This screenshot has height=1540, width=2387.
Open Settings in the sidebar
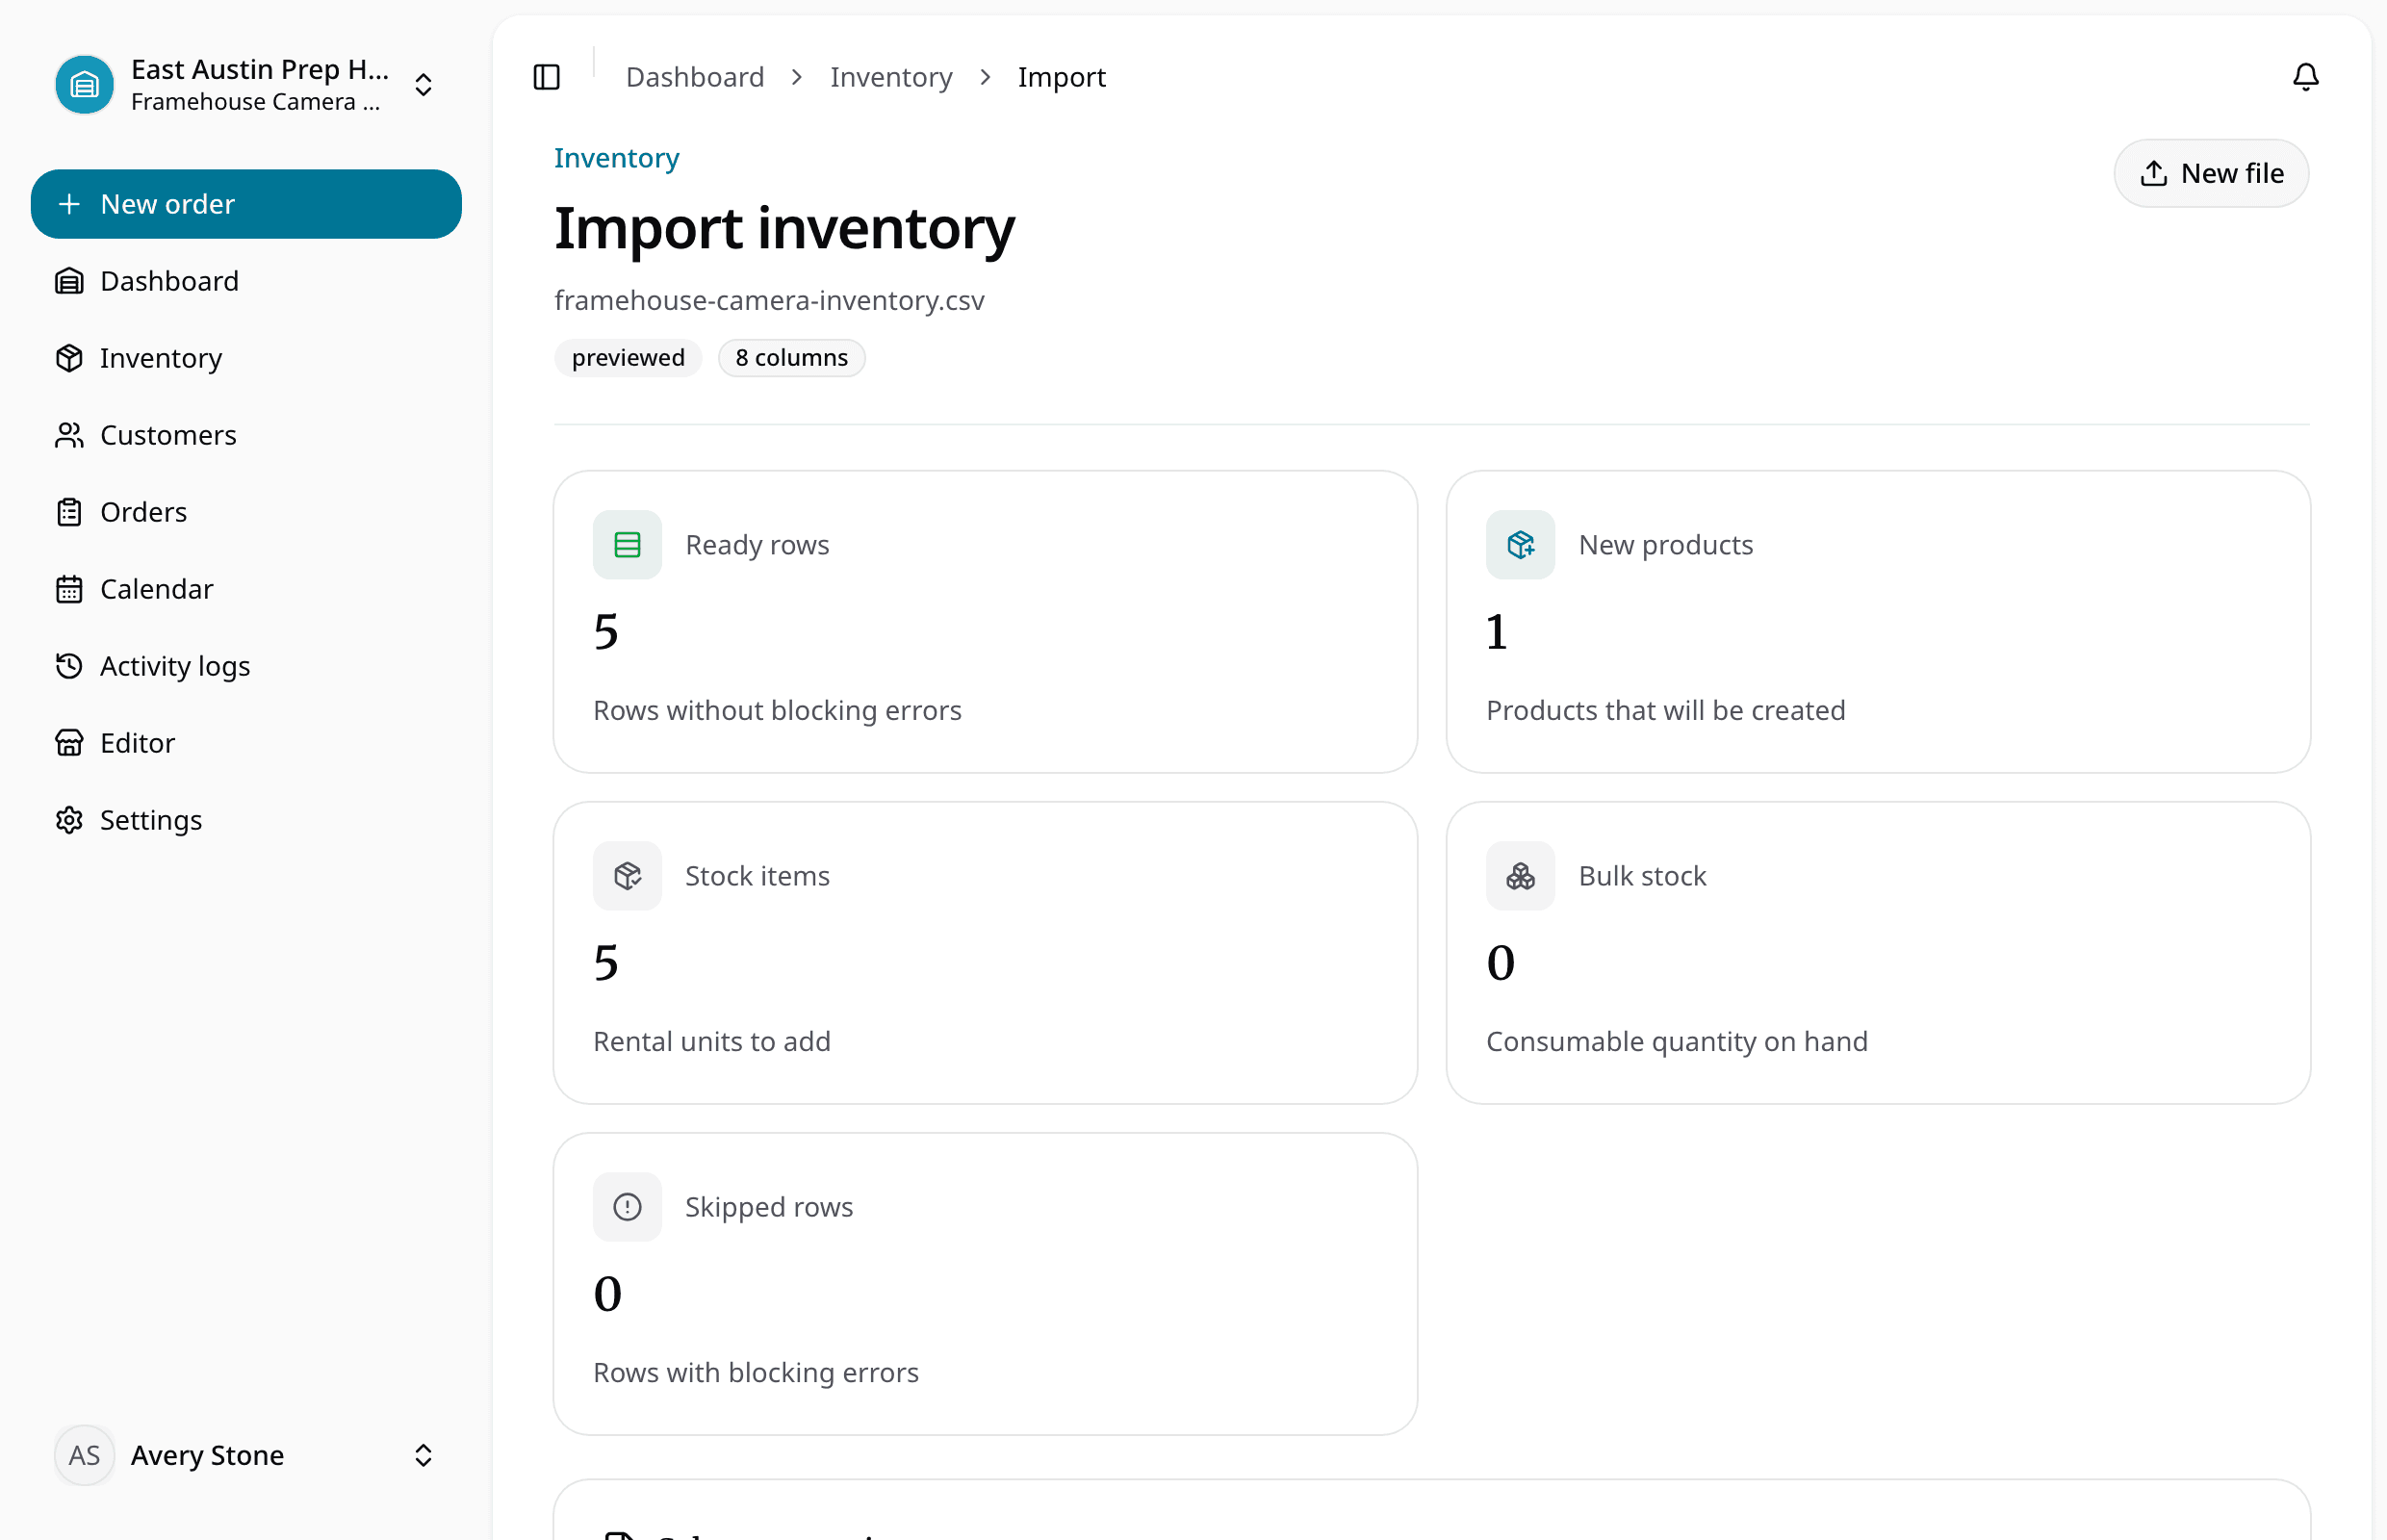246,820
